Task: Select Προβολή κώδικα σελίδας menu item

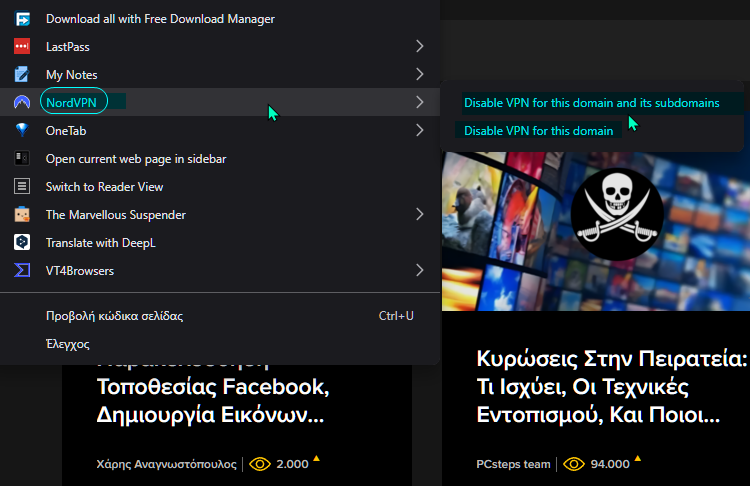Action: (x=220, y=316)
